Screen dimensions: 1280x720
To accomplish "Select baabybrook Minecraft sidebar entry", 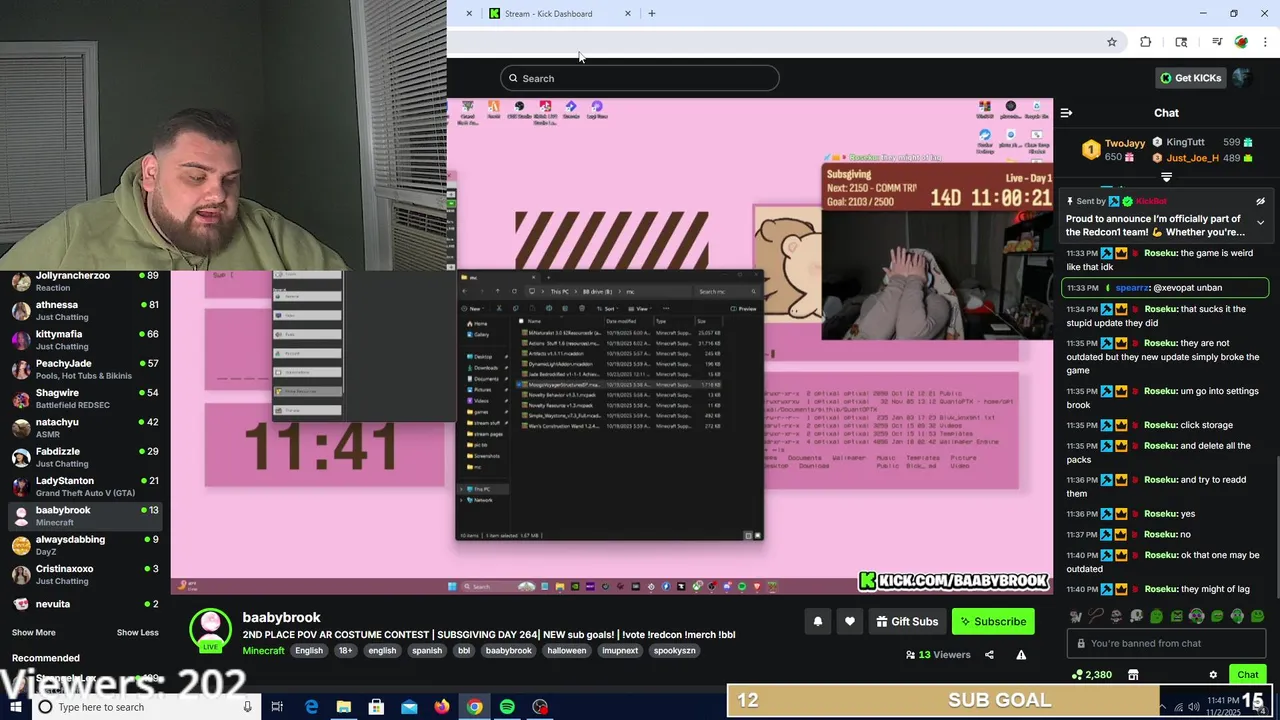I will (x=85, y=516).
